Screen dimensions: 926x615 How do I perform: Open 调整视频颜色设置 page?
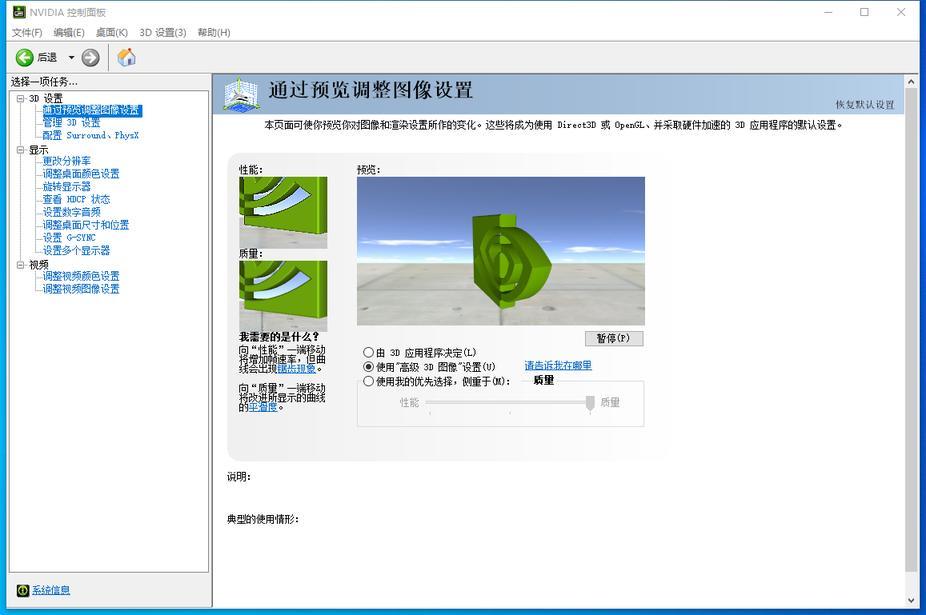[x=81, y=276]
